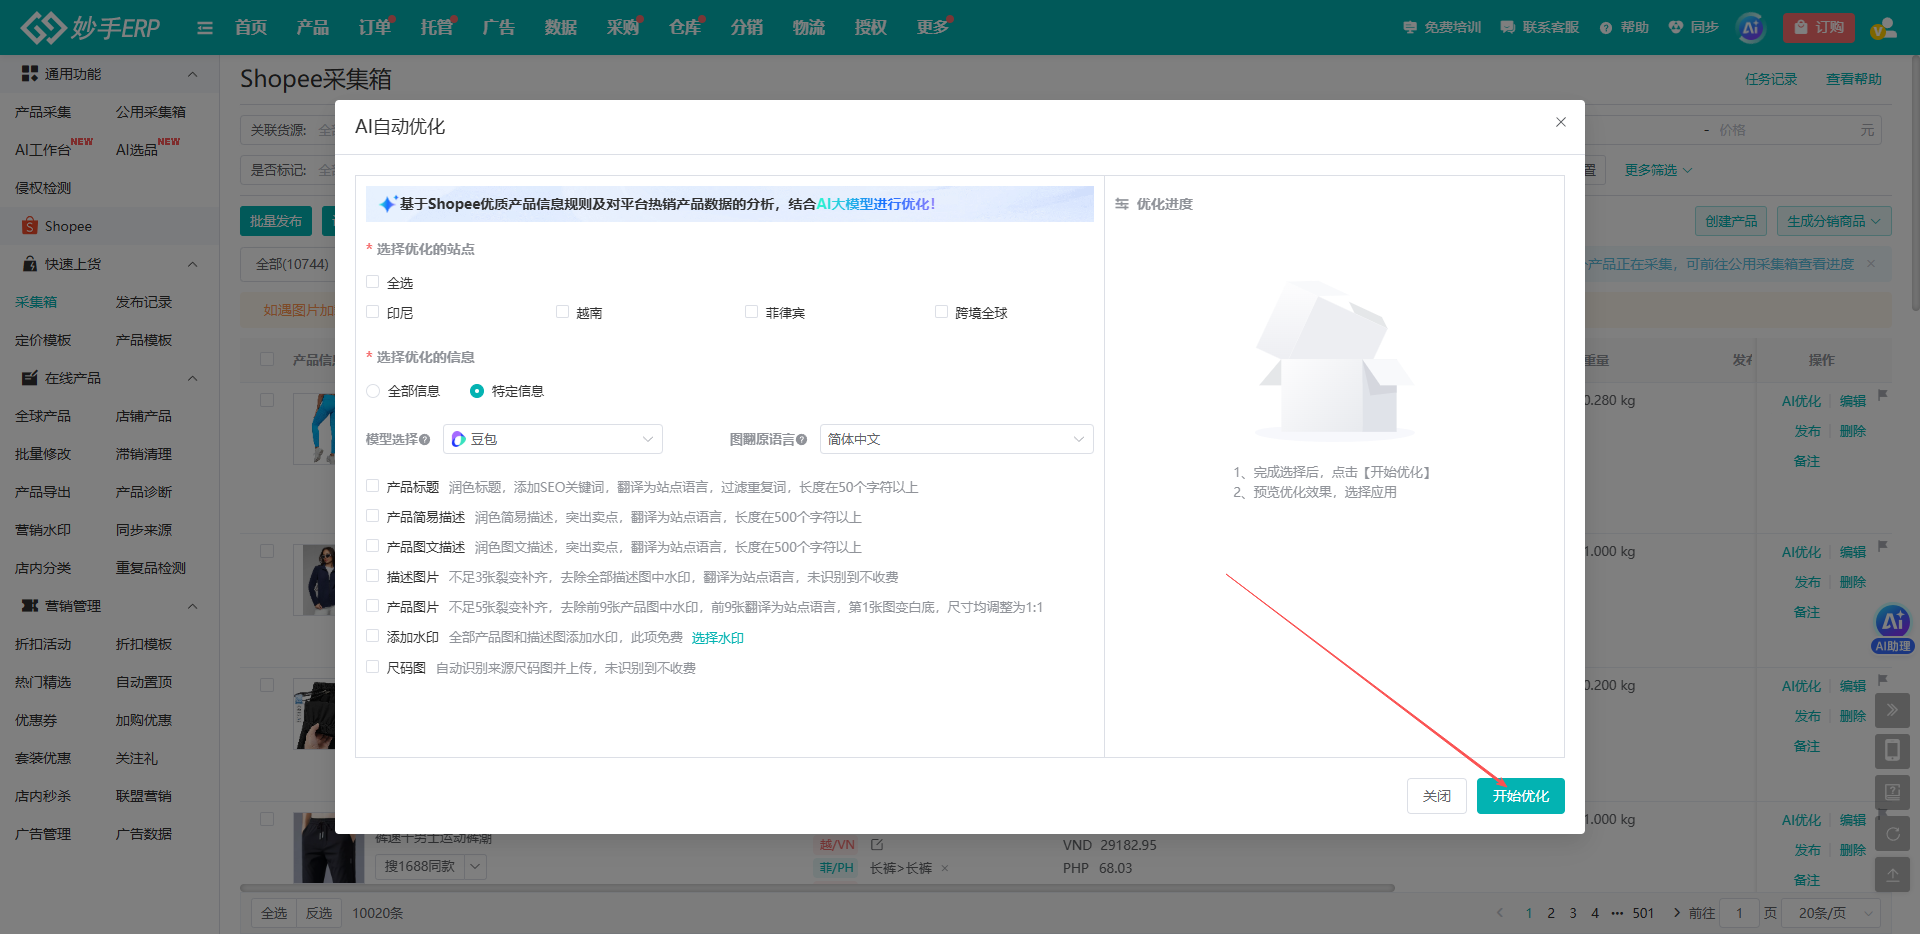This screenshot has height=934, width=1920.
Task: Remove the 长裤>长裤 category tag
Action: coord(945,868)
